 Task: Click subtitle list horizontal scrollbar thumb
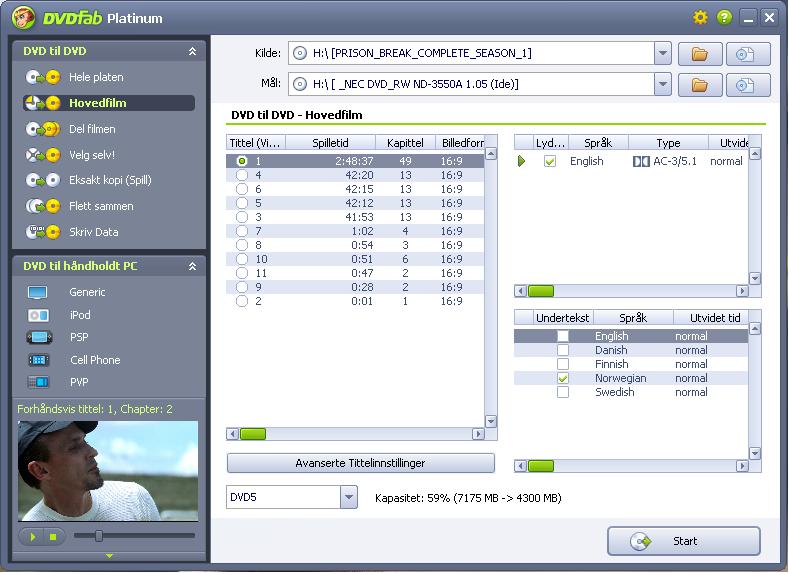pyautogui.click(x=541, y=466)
